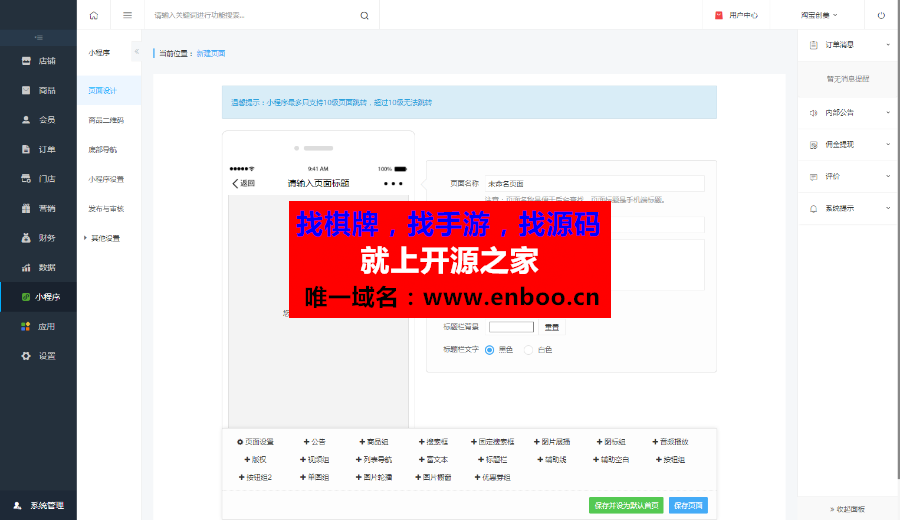
Task: Open the 营销 section in the sidebar
Action: coord(38,208)
